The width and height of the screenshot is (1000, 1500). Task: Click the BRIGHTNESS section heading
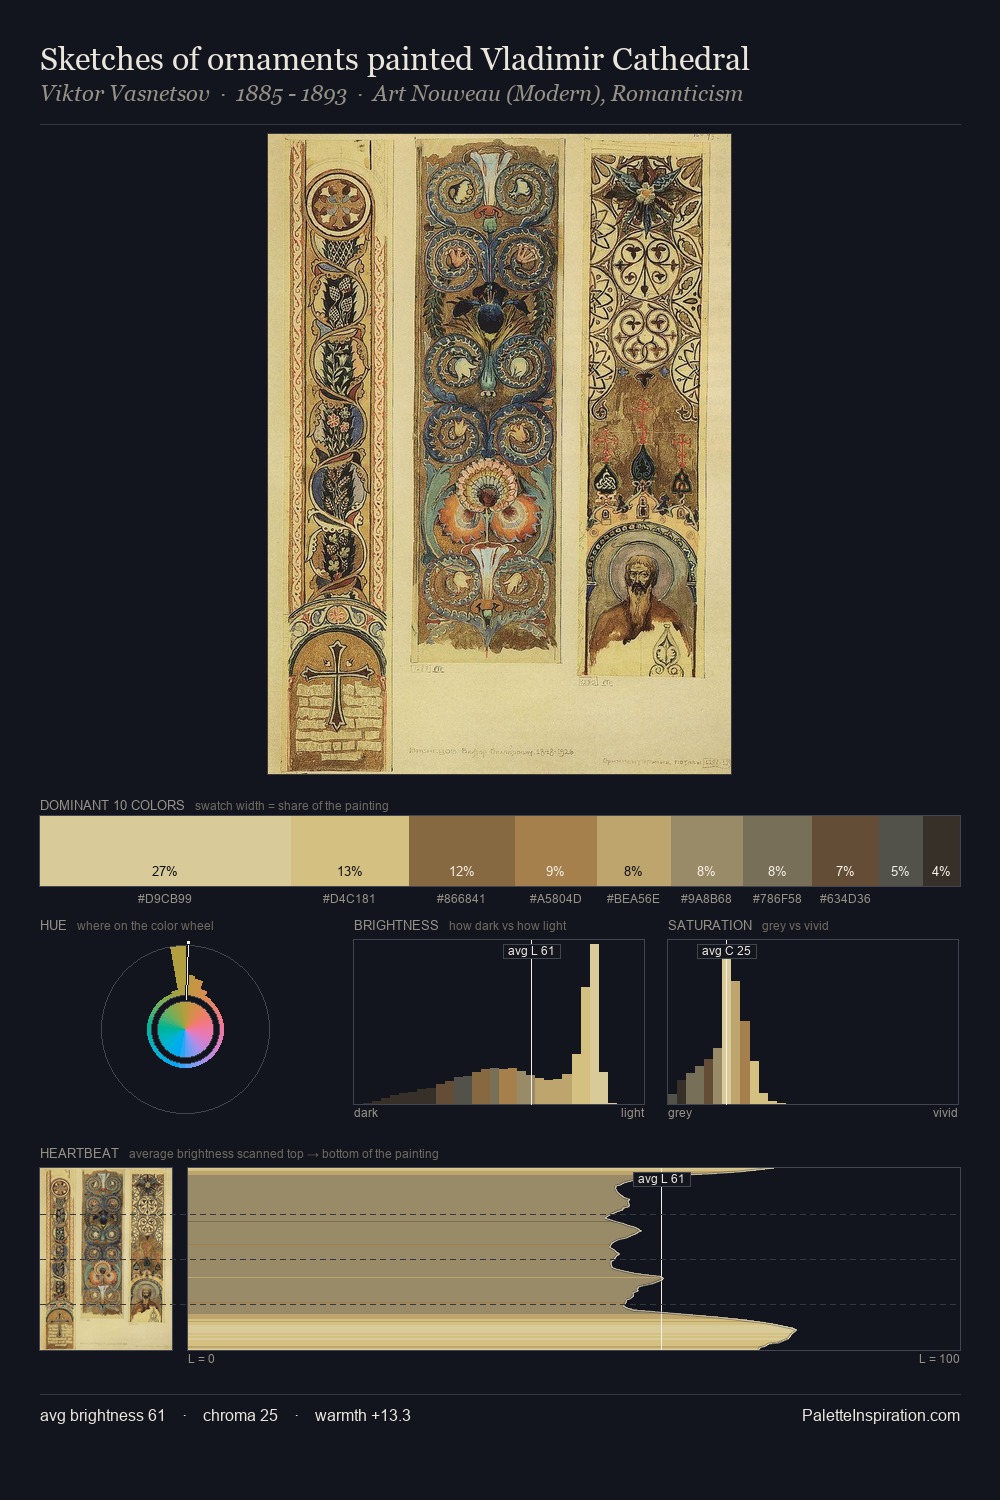pos(396,925)
